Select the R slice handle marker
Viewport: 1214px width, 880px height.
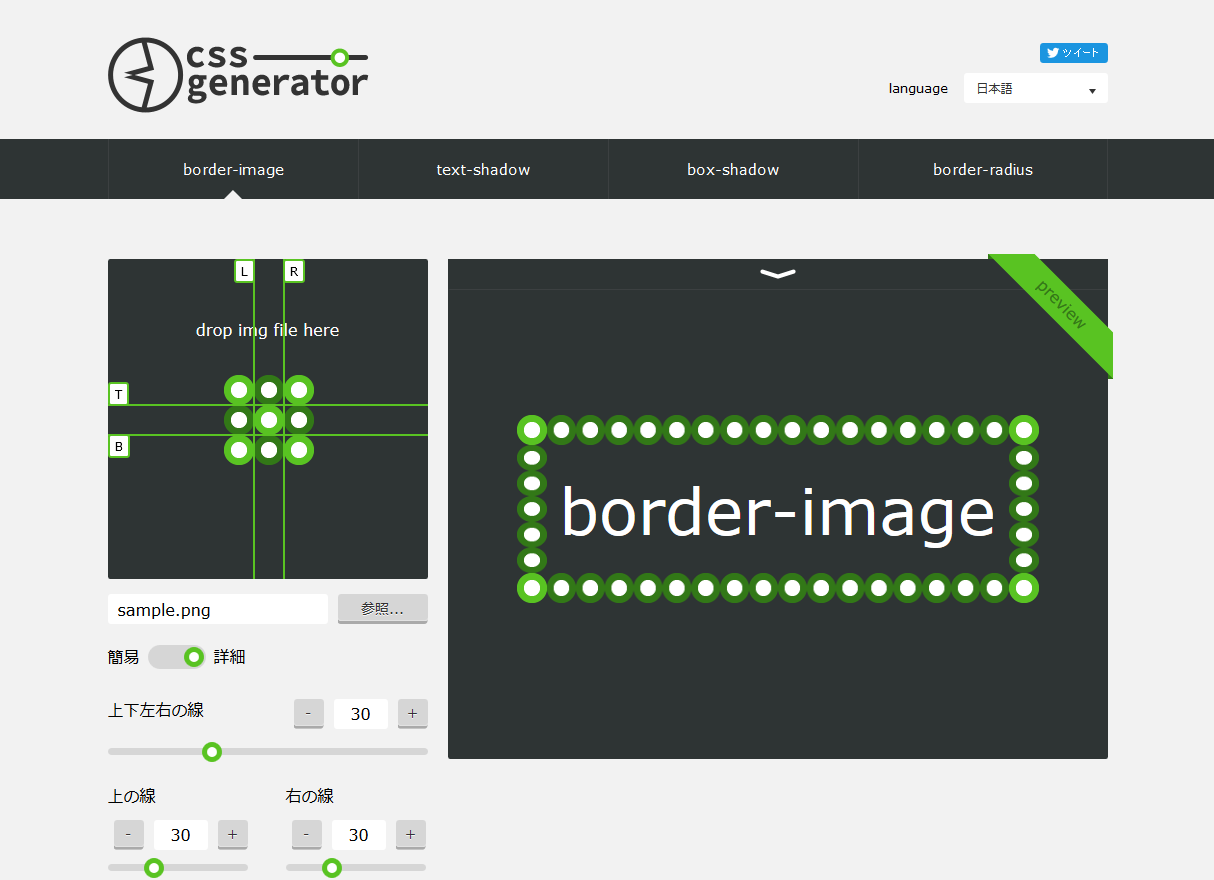(x=294, y=271)
